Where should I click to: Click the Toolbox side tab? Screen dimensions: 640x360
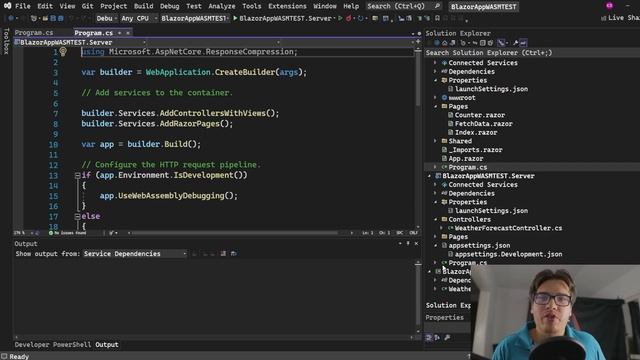pos(6,41)
